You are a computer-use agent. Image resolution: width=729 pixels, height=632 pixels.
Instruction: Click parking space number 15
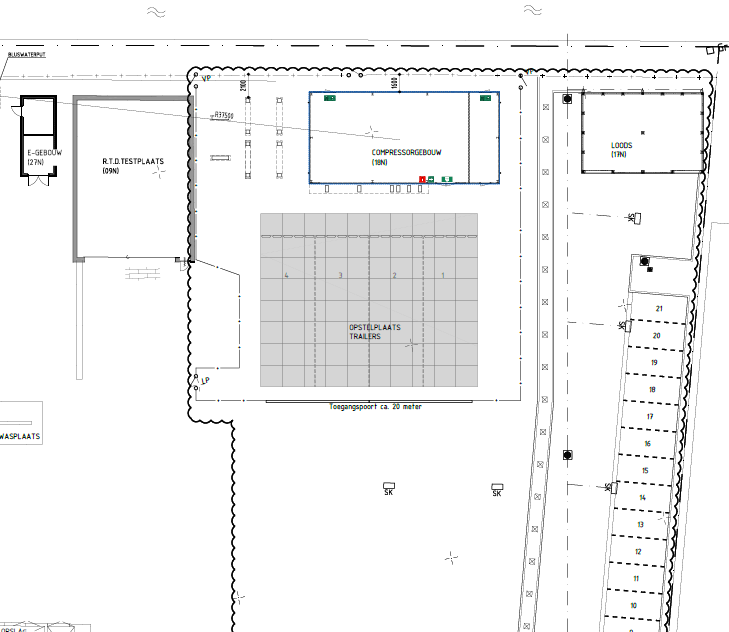tap(645, 471)
